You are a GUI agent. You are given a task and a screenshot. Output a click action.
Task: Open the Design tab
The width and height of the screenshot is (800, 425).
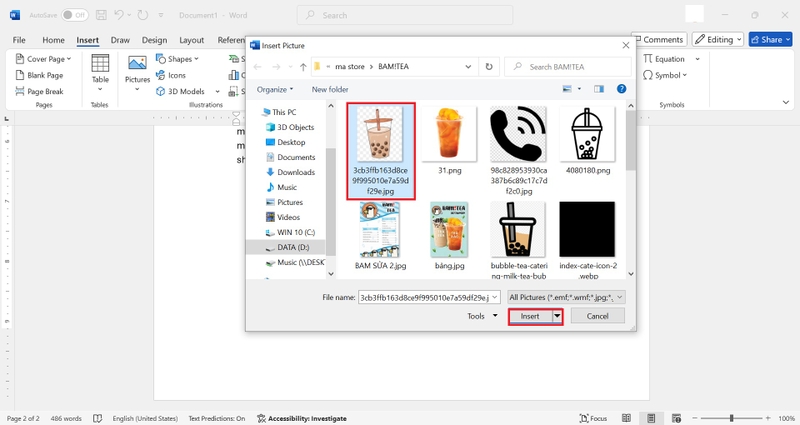(x=154, y=40)
